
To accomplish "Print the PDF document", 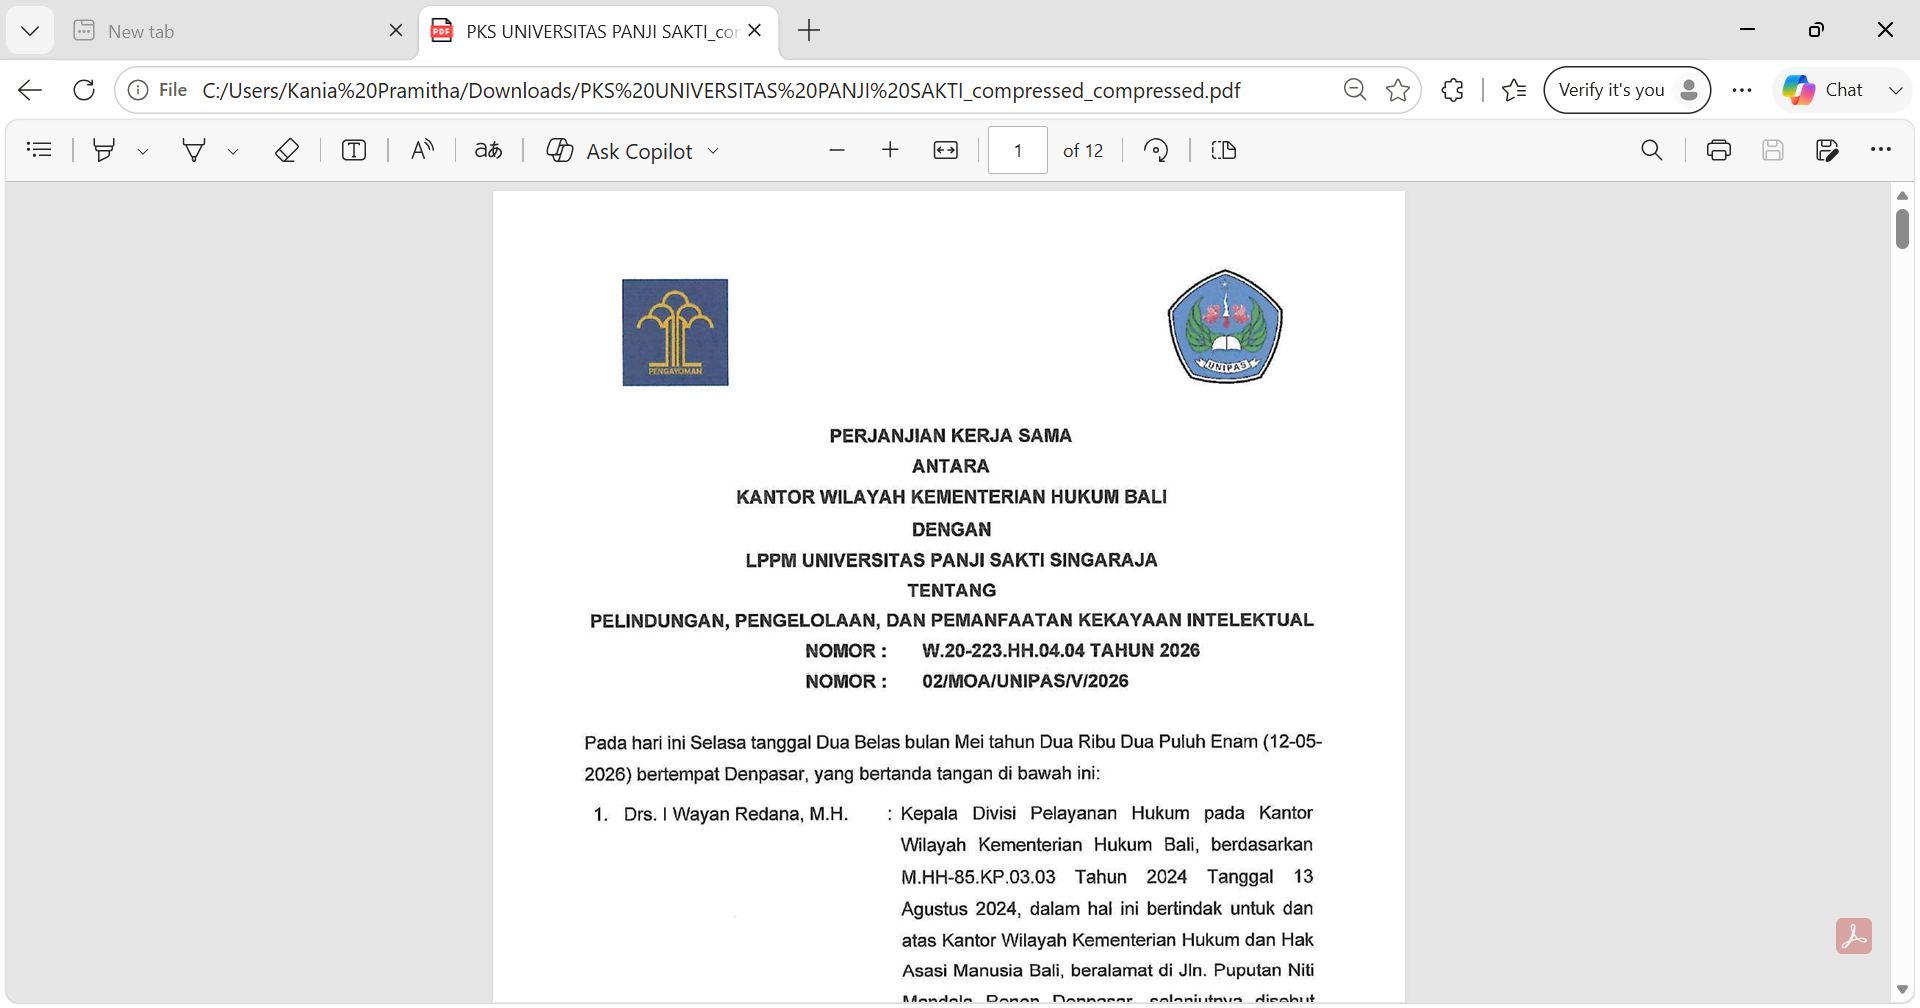I will tap(1719, 150).
